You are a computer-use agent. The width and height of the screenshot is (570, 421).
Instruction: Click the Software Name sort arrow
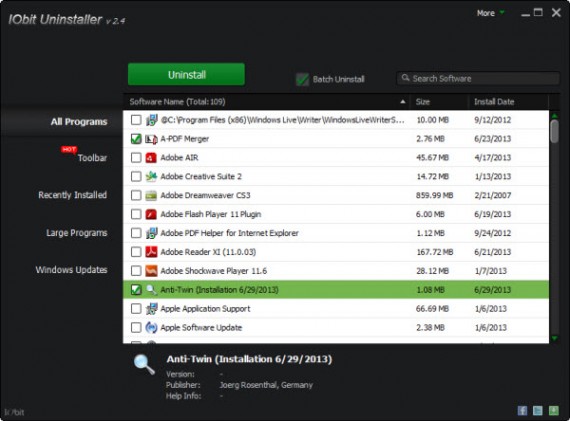pos(403,102)
